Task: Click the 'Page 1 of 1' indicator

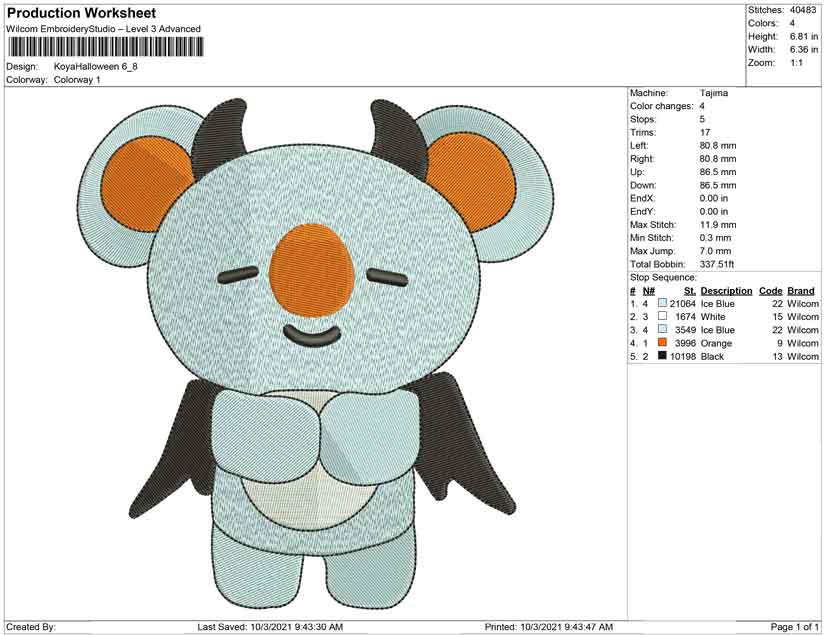Action: (794, 627)
